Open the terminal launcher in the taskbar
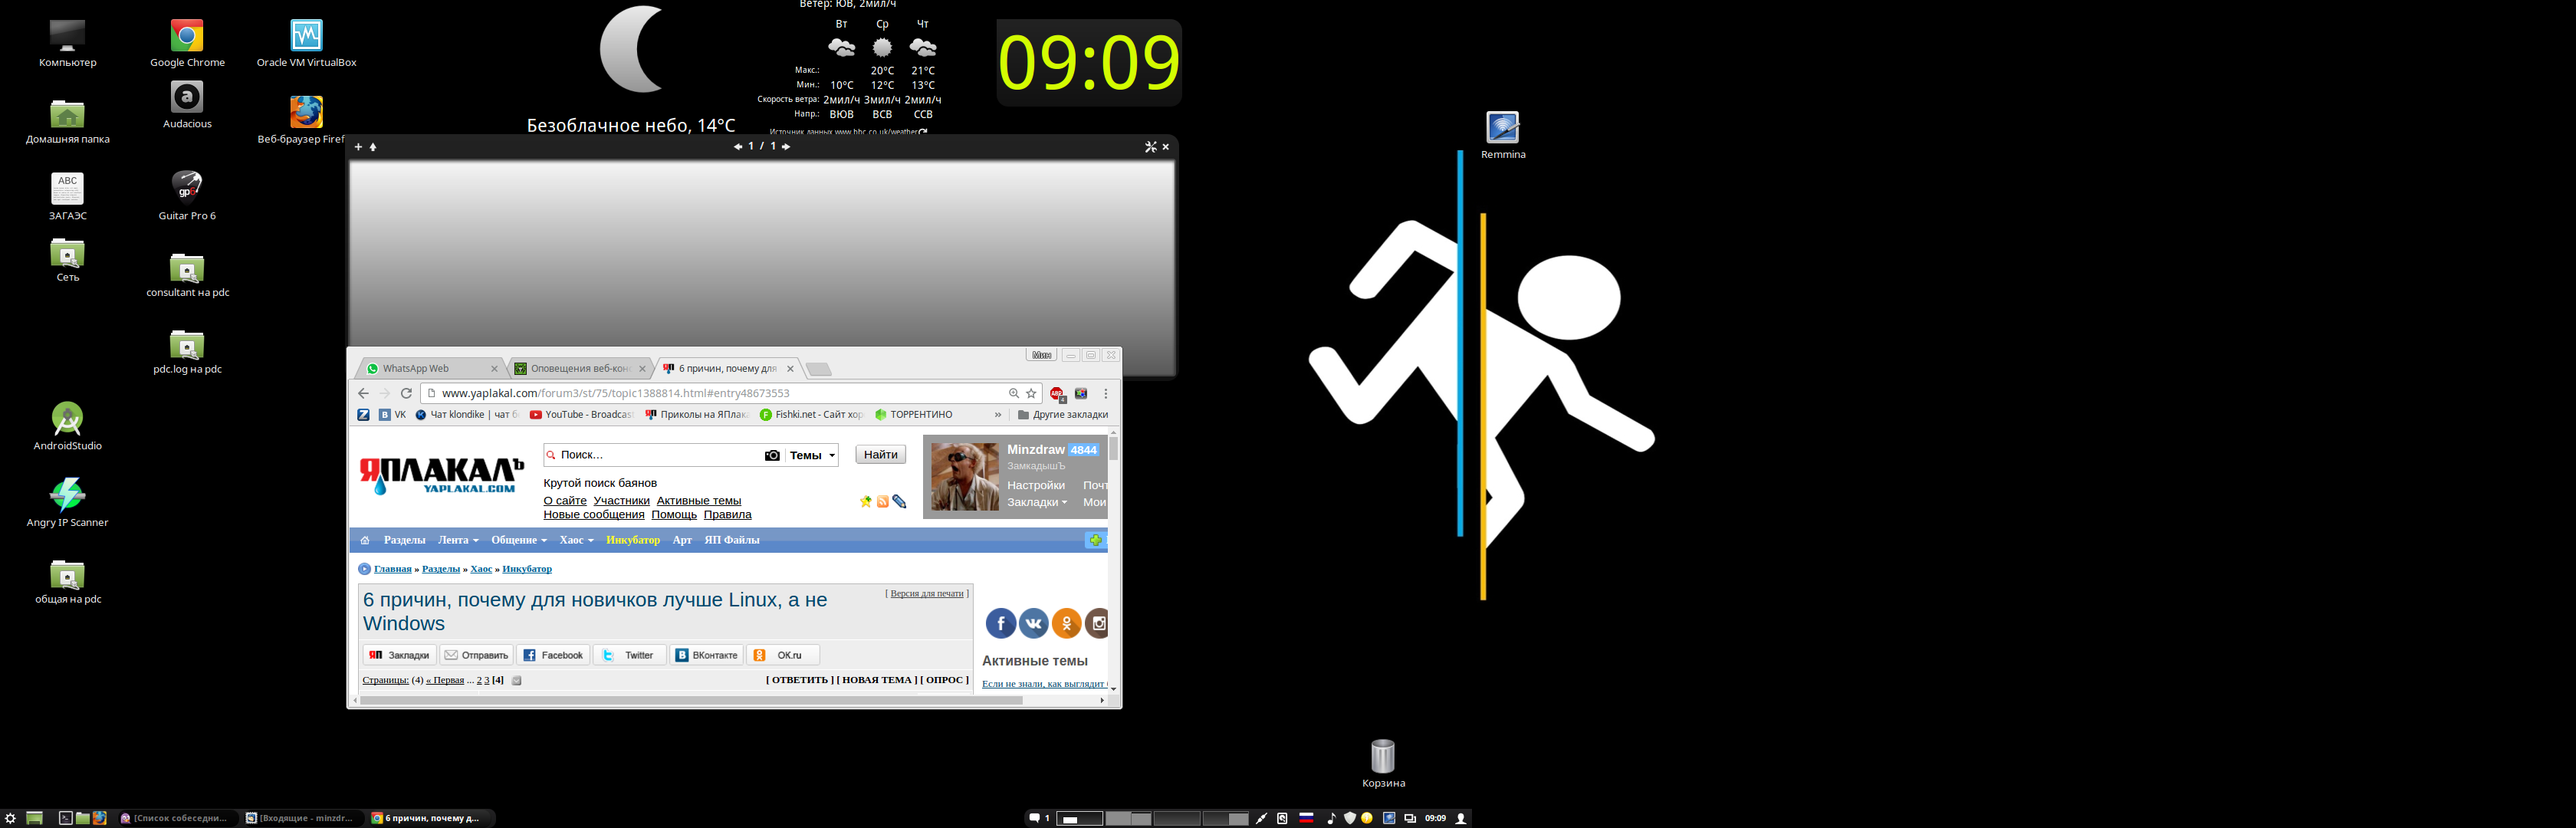Viewport: 2576px width, 828px height. click(x=65, y=818)
